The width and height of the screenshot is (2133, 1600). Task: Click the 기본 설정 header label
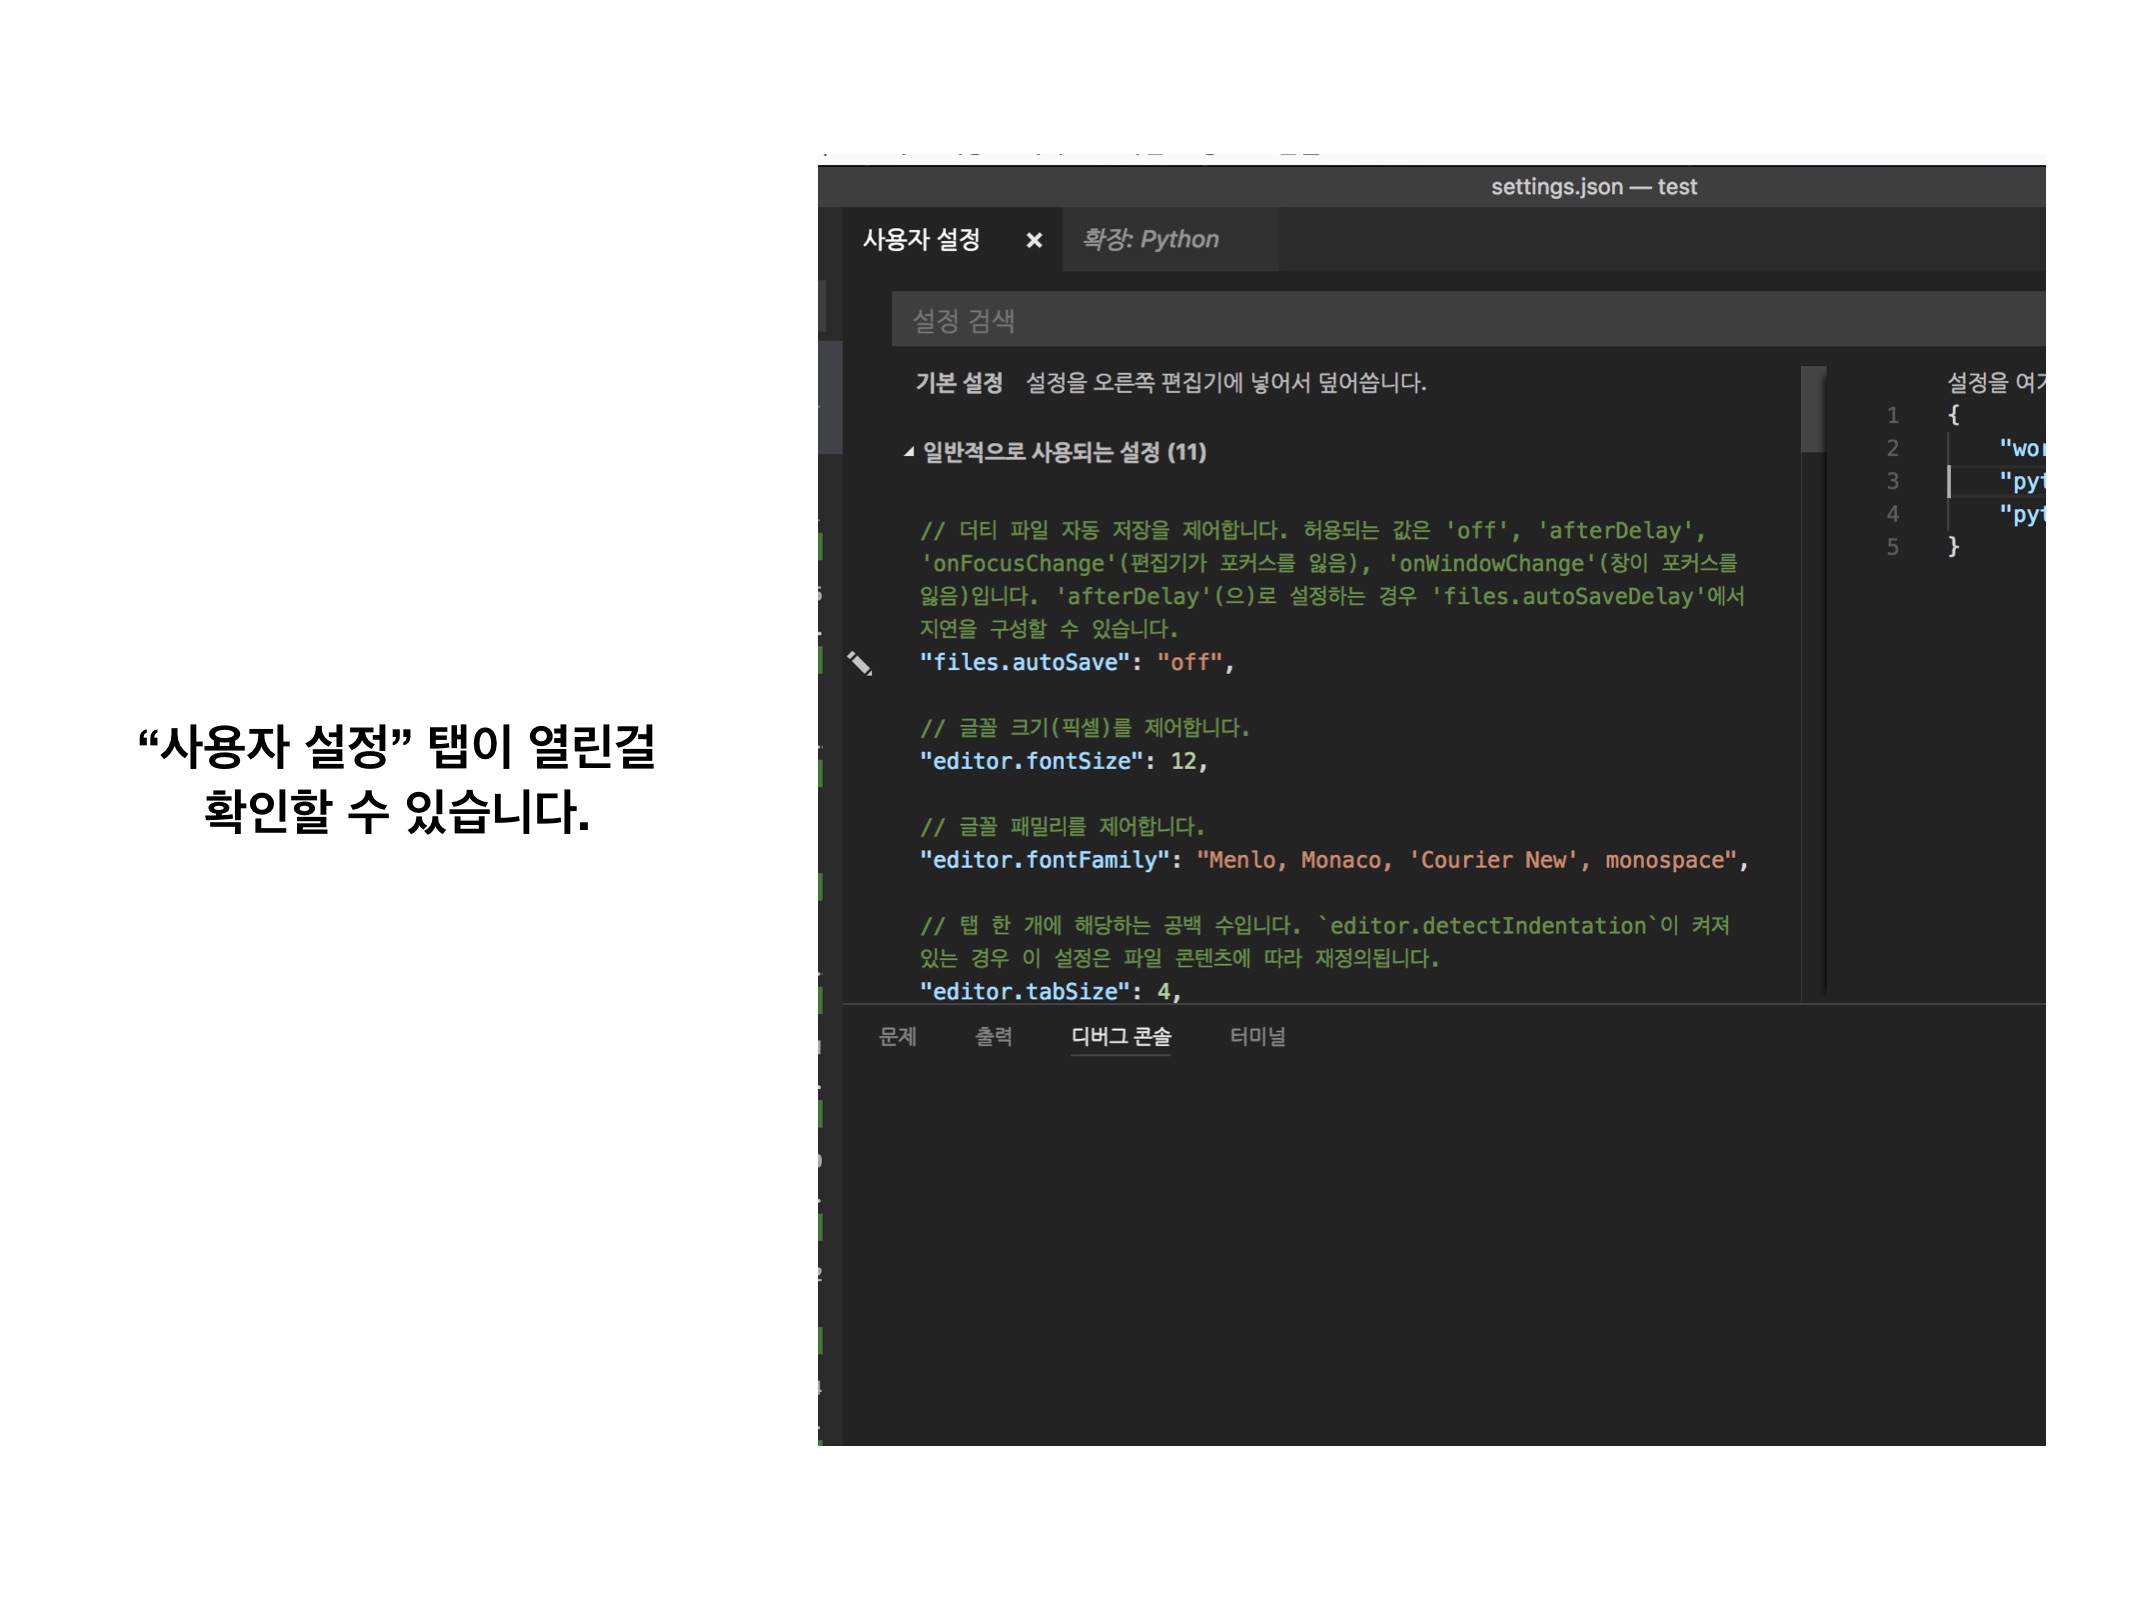(x=958, y=383)
